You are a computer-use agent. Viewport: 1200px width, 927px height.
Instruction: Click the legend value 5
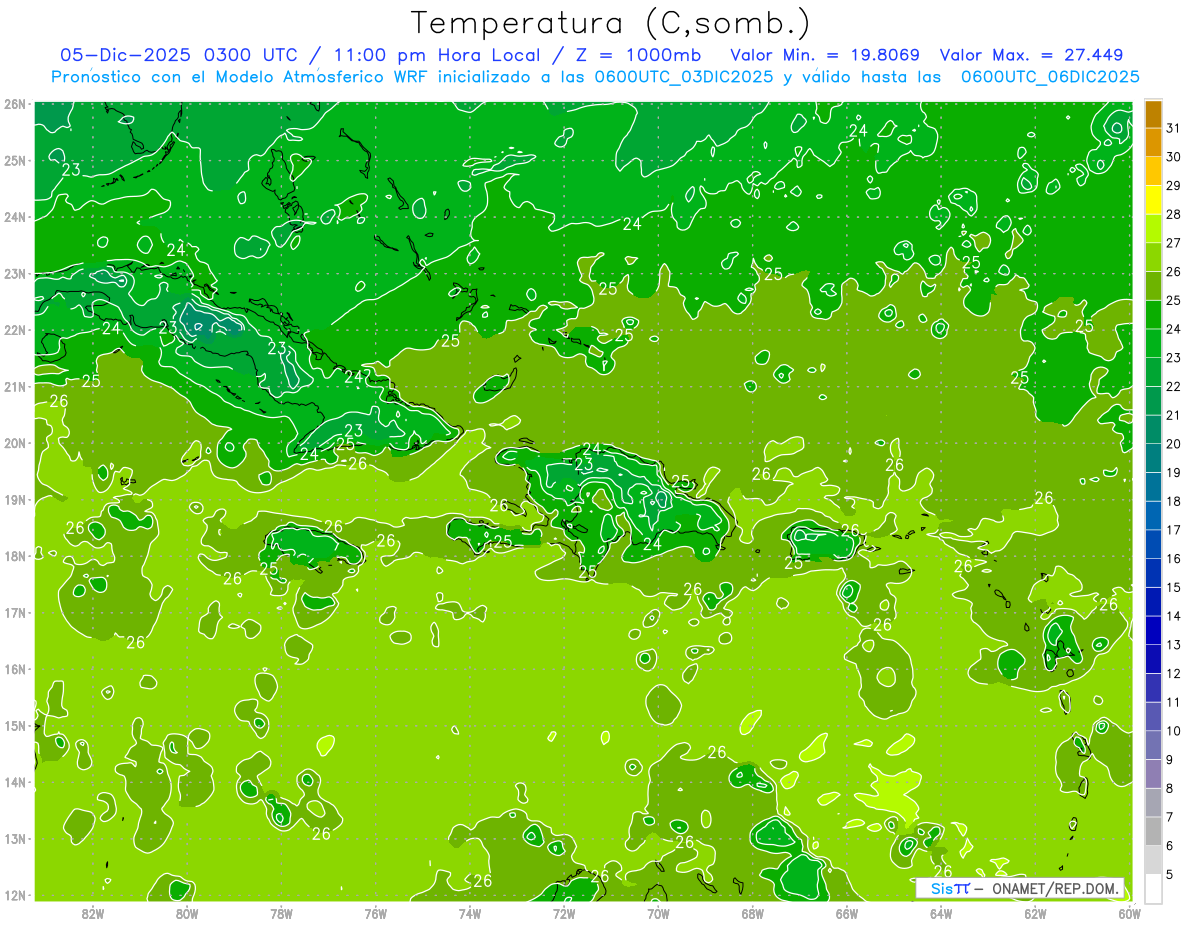coord(1170,875)
